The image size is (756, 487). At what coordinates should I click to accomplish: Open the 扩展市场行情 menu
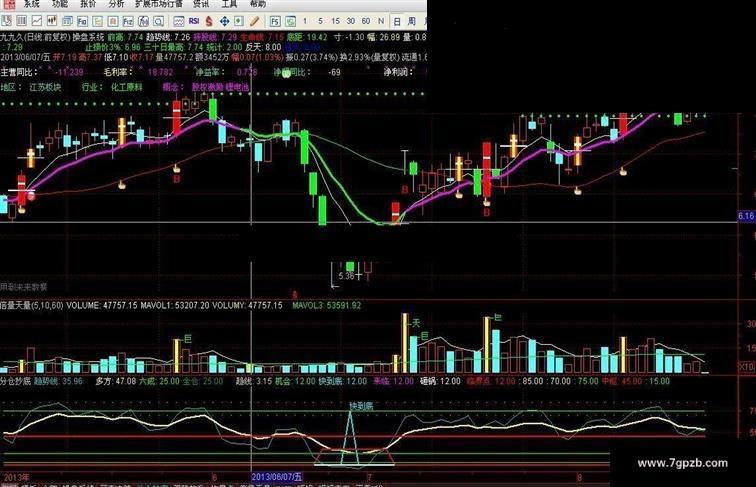tap(159, 4)
